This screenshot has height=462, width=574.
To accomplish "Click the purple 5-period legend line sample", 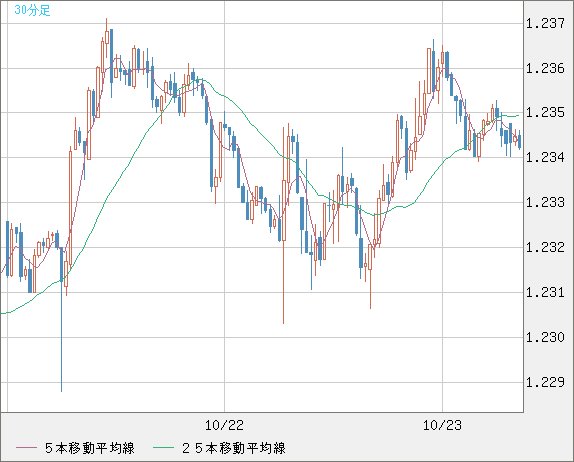I will [26, 448].
